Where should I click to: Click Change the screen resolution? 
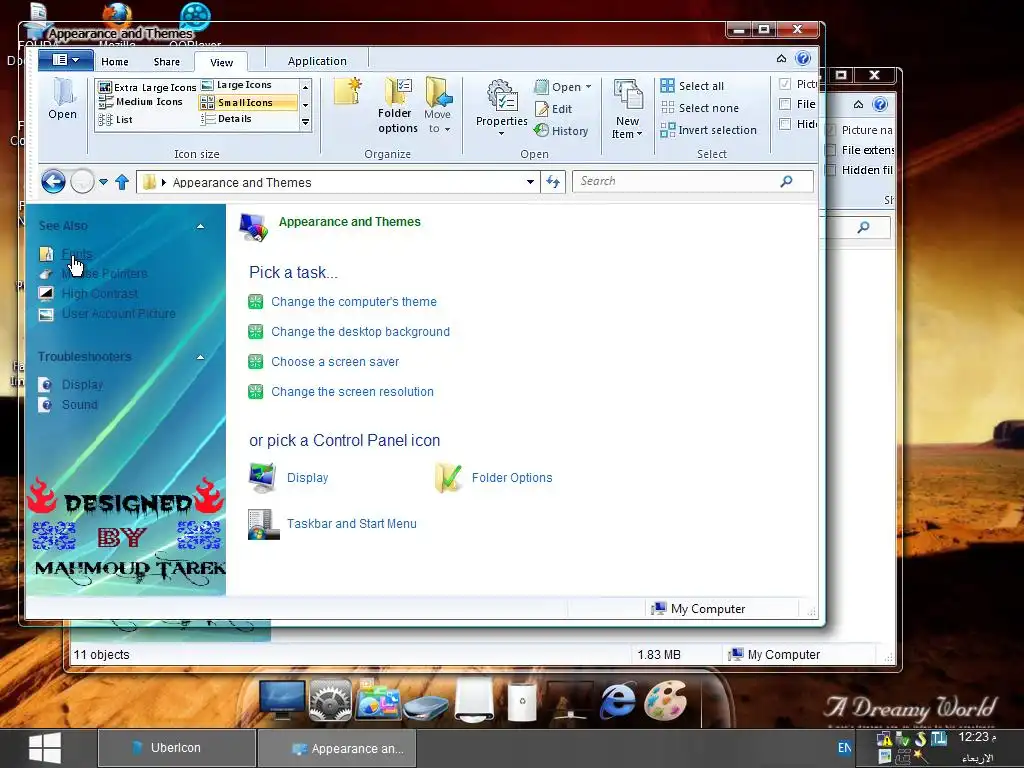point(353,392)
